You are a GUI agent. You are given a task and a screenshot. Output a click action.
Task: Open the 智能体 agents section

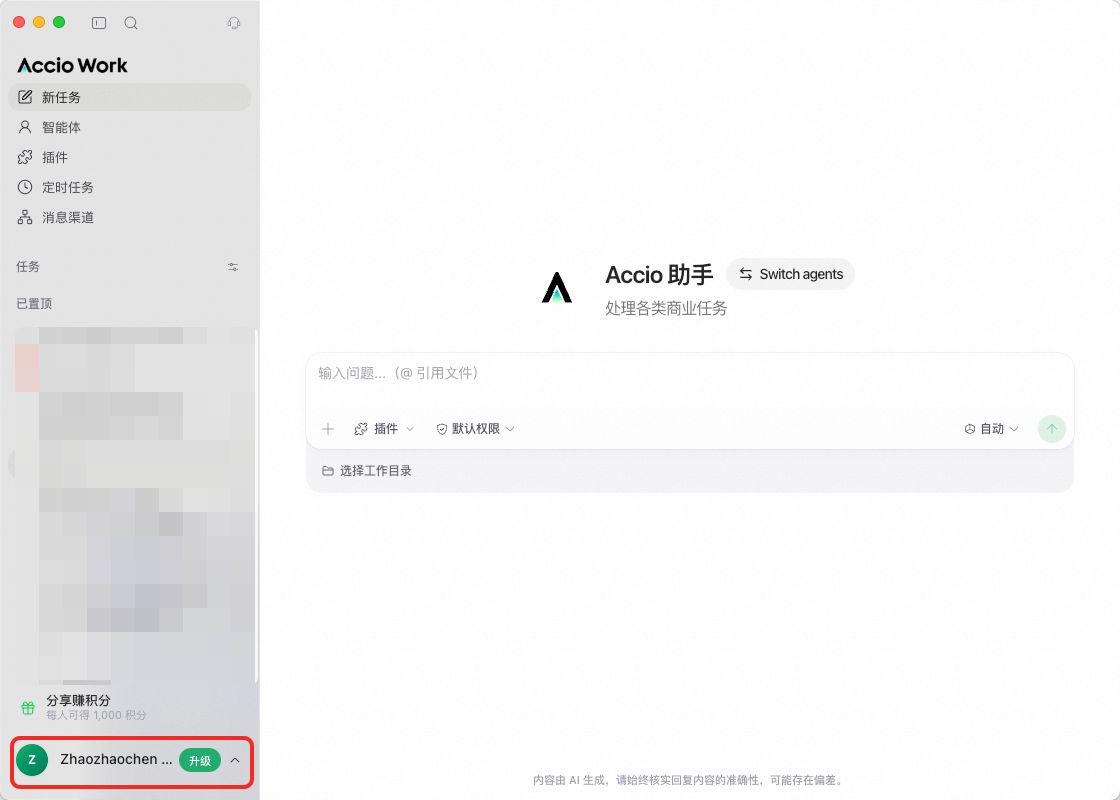[x=129, y=127]
